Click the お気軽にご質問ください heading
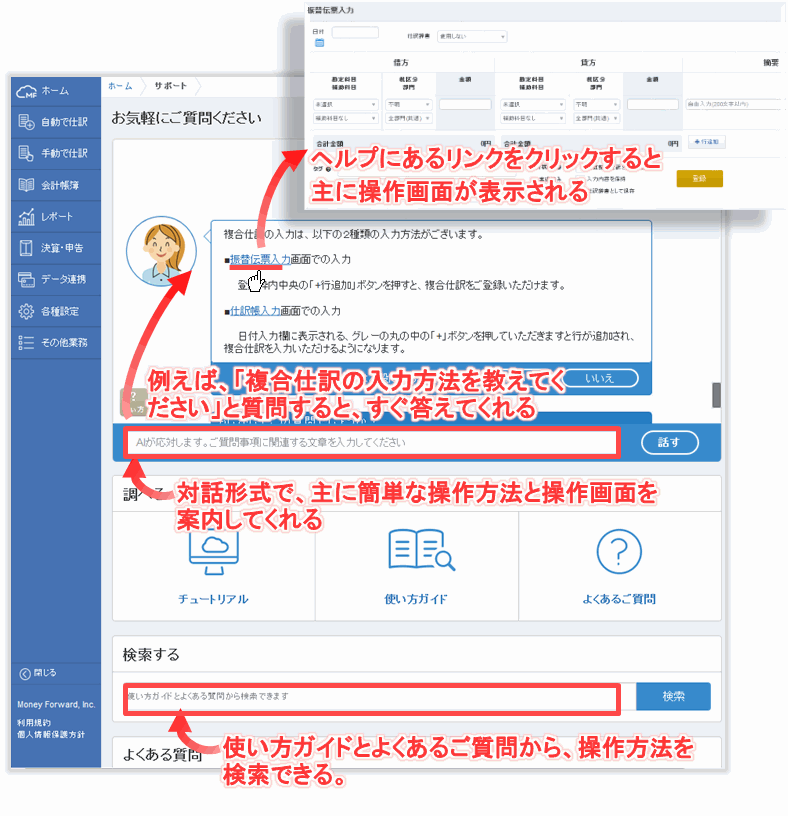 pyautogui.click(x=186, y=118)
